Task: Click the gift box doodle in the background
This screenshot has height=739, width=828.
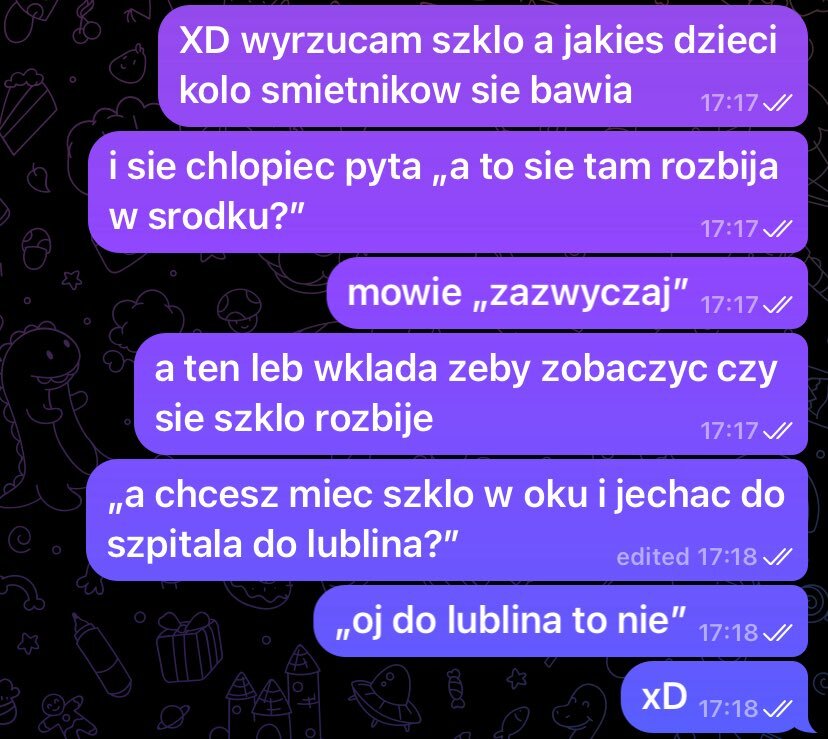Action: coord(189,647)
